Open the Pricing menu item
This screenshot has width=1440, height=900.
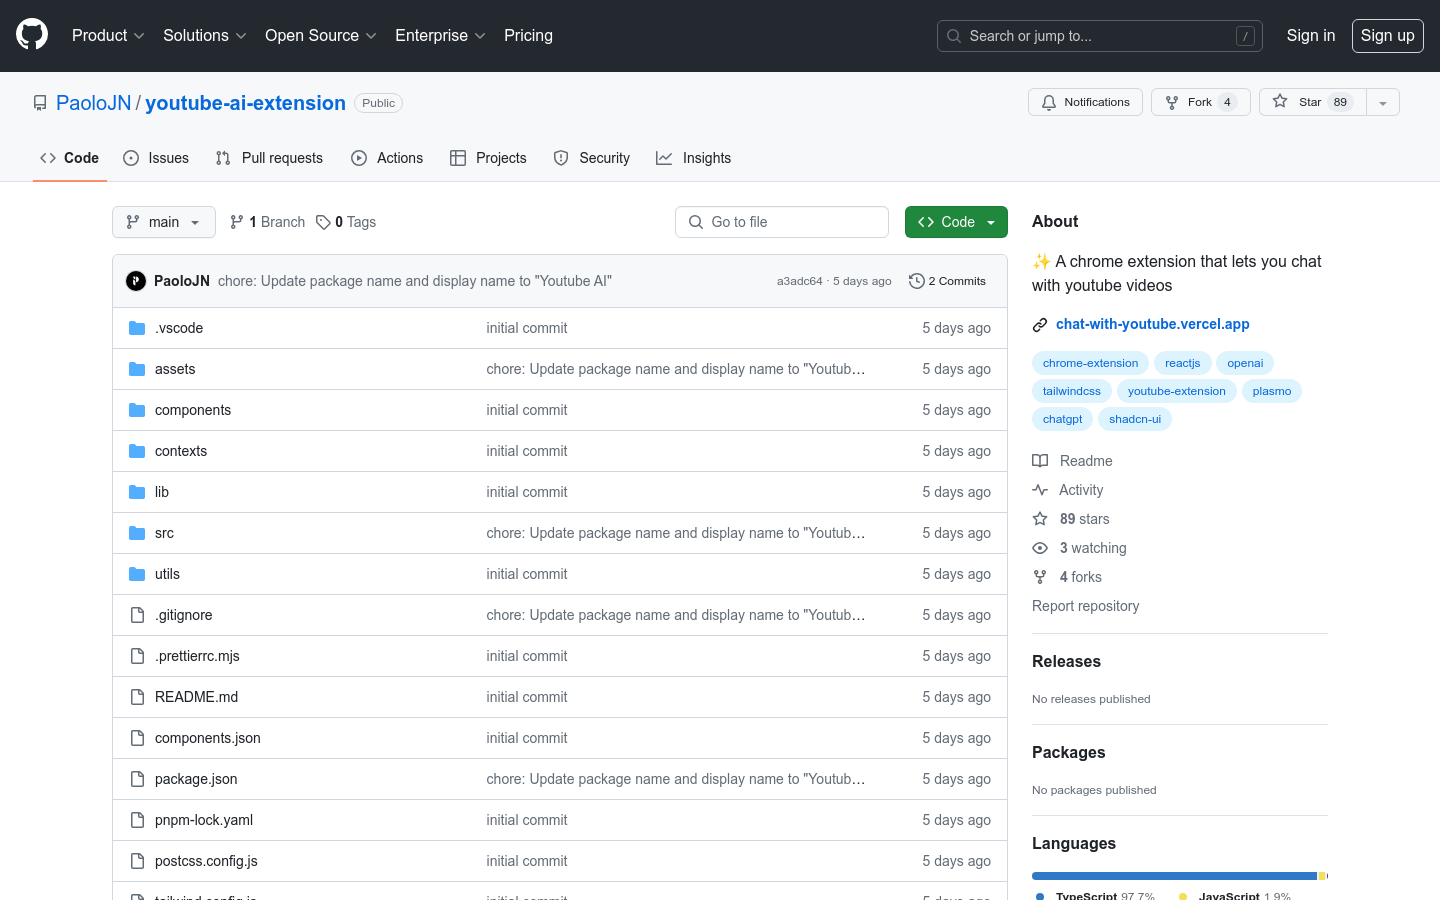pyautogui.click(x=528, y=35)
